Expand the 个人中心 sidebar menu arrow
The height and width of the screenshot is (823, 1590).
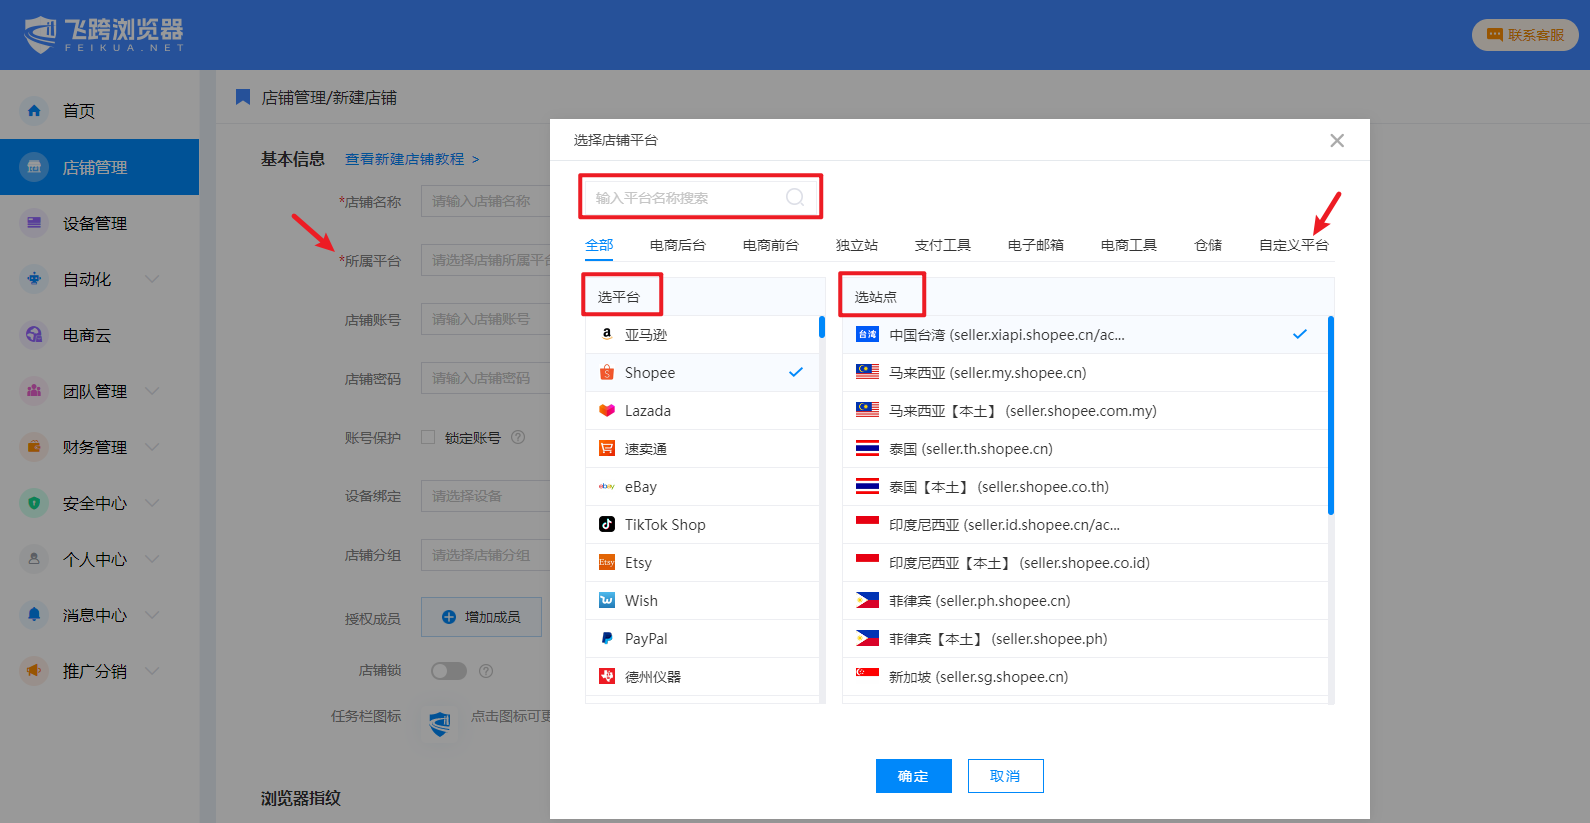[x=152, y=559]
